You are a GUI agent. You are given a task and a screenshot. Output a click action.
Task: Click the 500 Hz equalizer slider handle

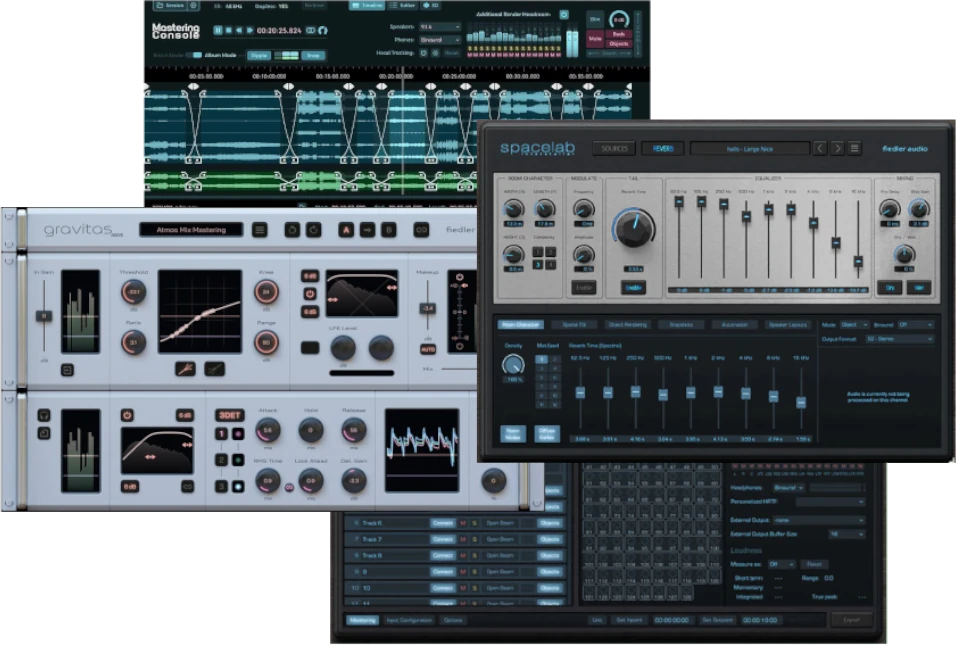pos(746,216)
